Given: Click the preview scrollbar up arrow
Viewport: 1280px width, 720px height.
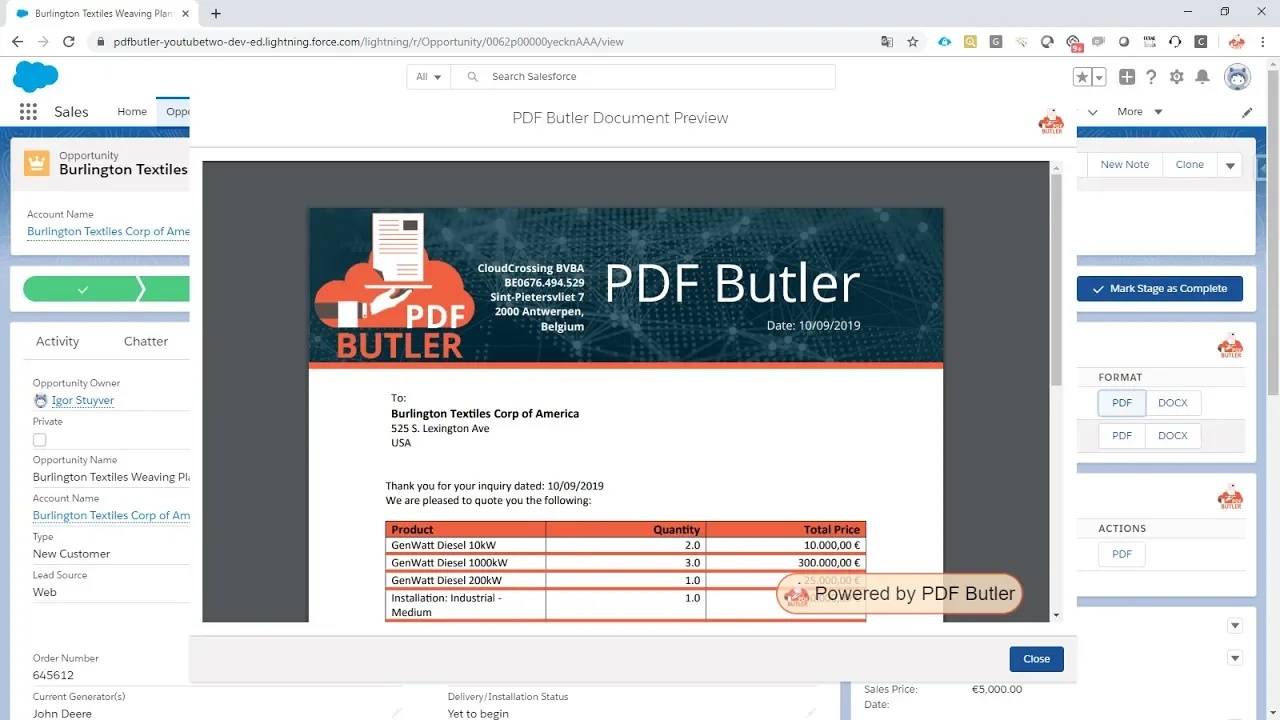Looking at the screenshot, I should click(x=1056, y=168).
